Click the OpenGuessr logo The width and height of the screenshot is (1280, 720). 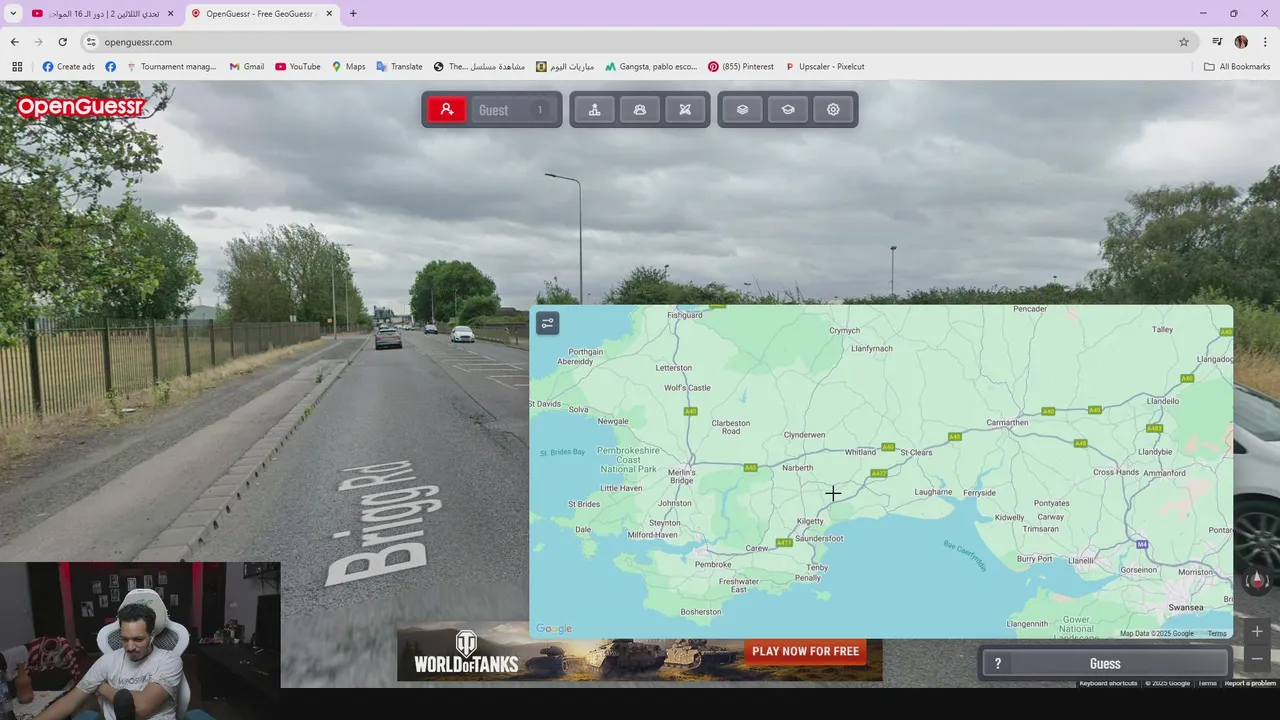tap(81, 106)
